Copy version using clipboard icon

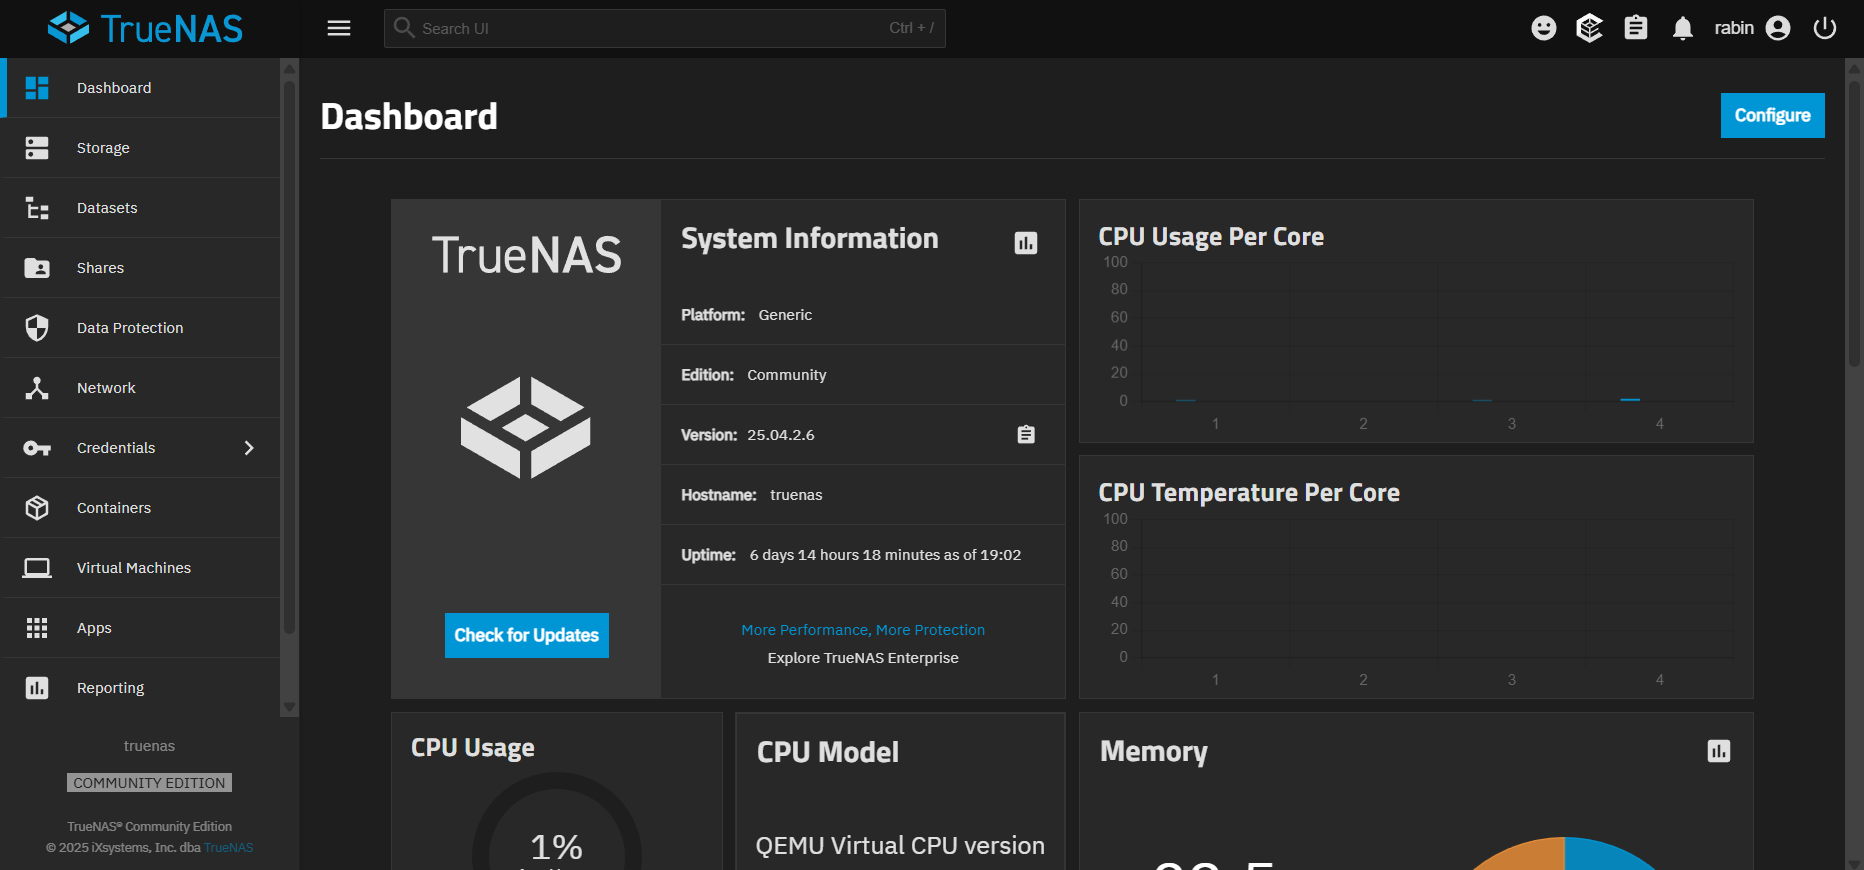(1026, 435)
